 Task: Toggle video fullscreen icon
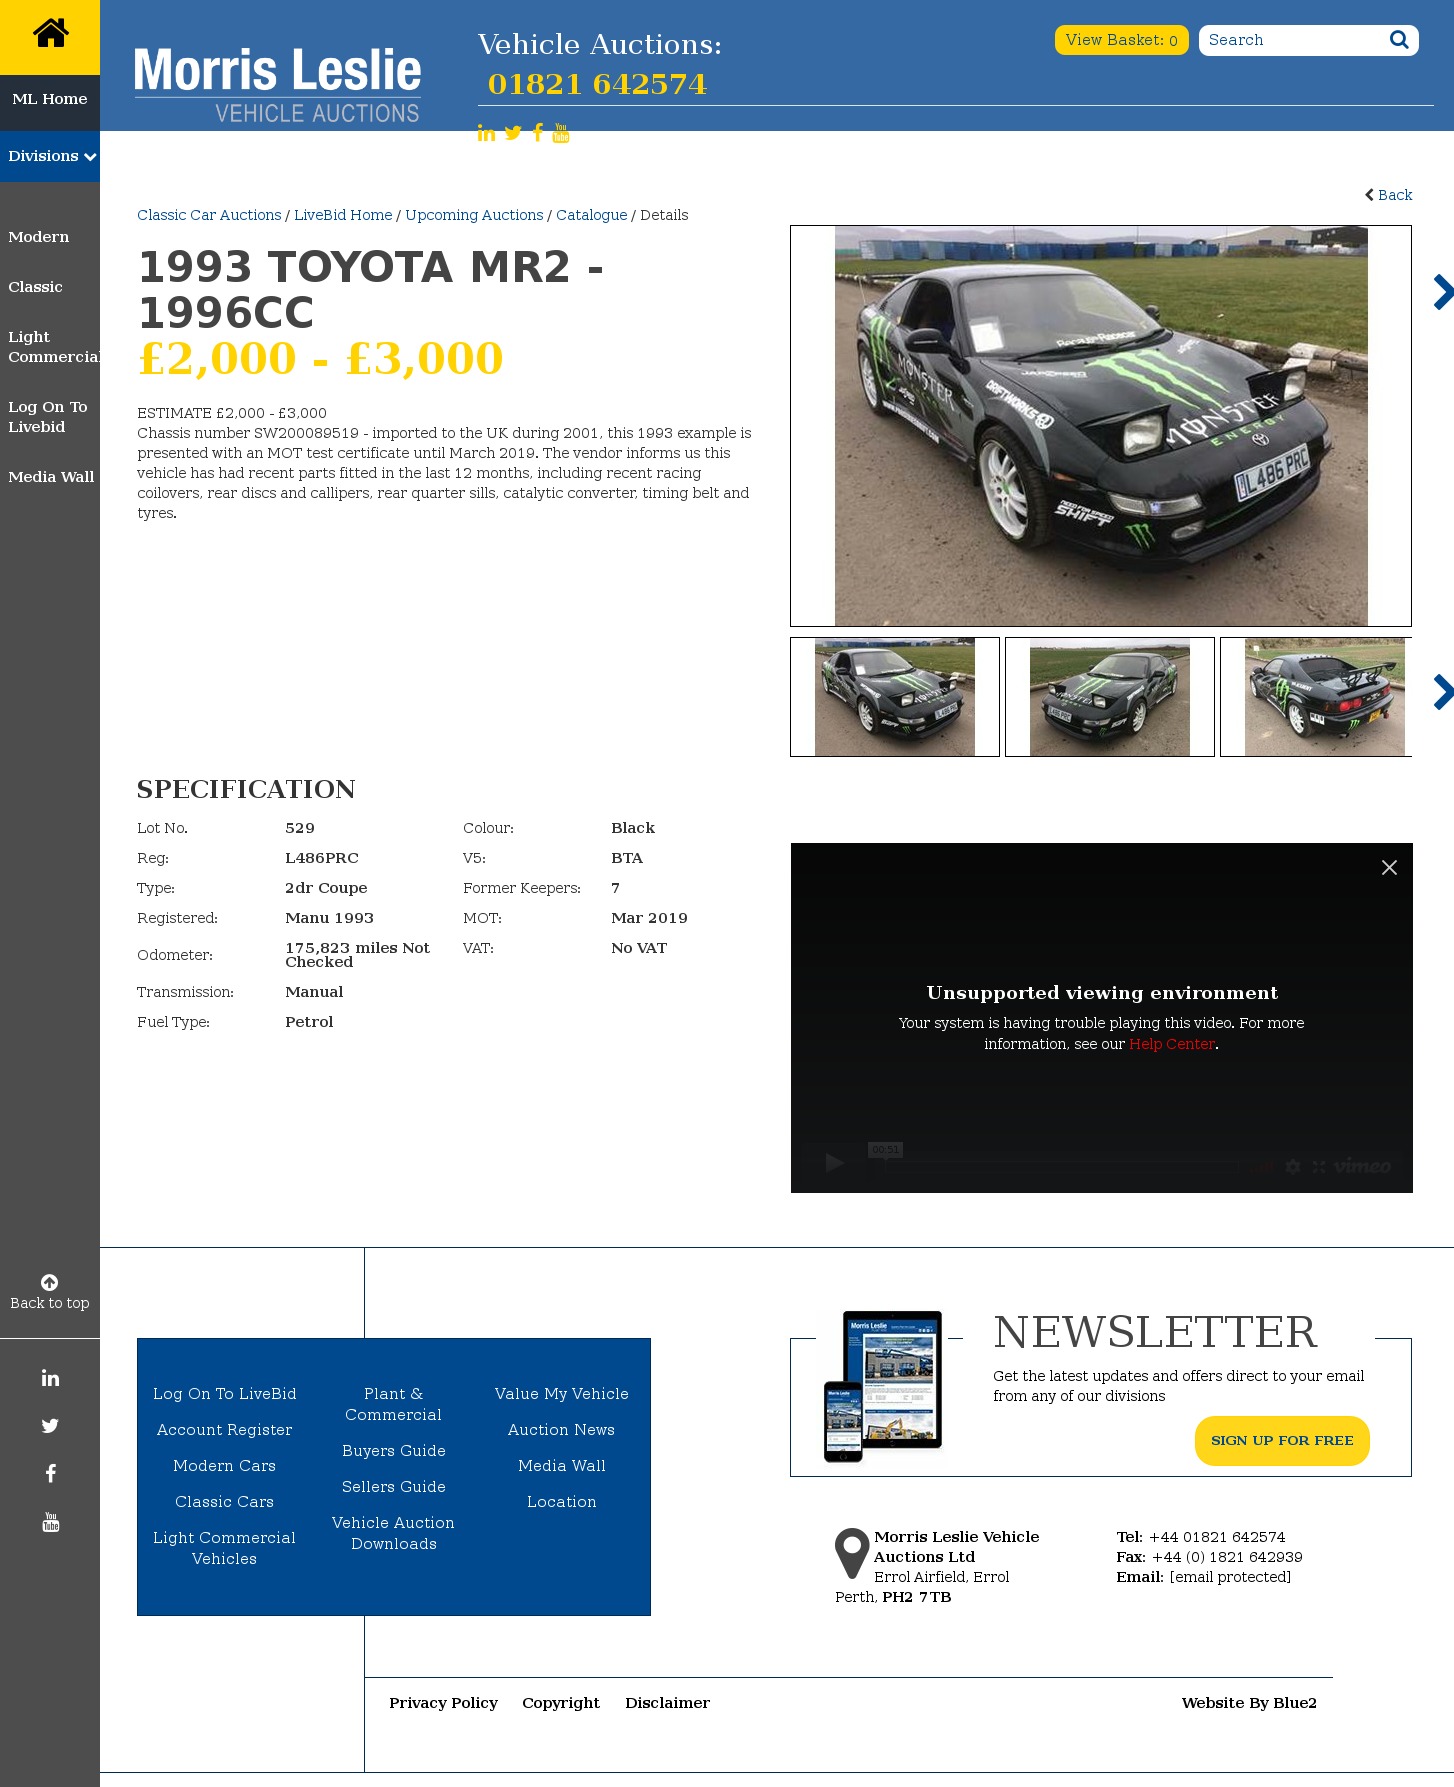[1319, 1166]
